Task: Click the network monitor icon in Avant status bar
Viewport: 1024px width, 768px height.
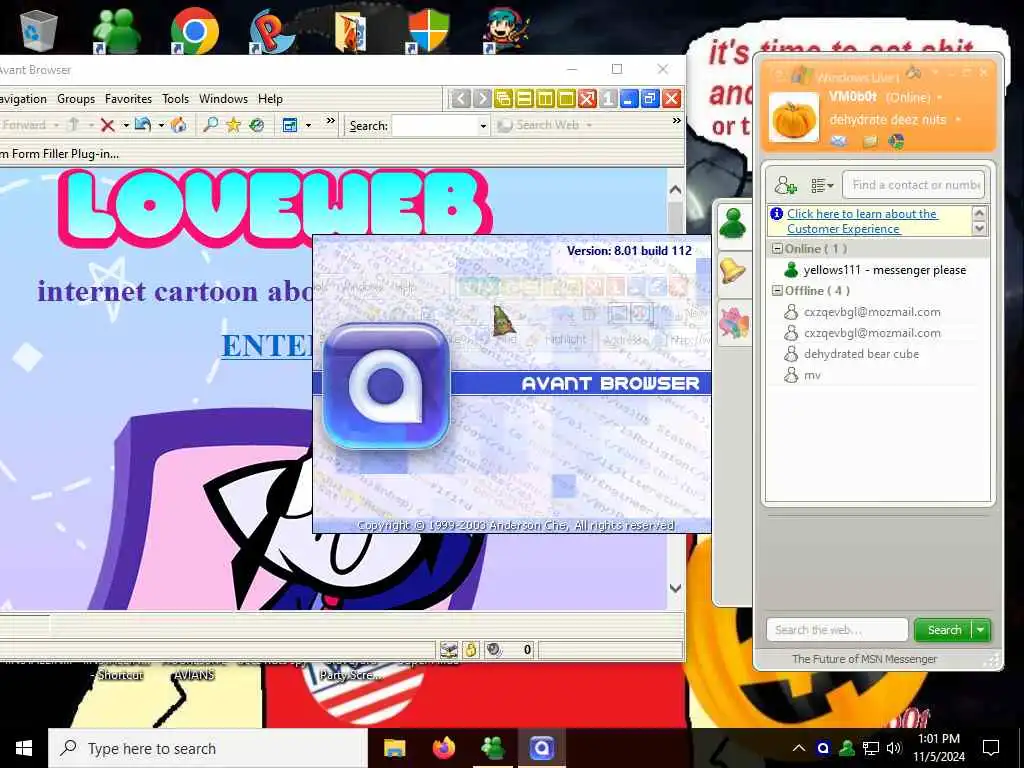Action: (449, 649)
